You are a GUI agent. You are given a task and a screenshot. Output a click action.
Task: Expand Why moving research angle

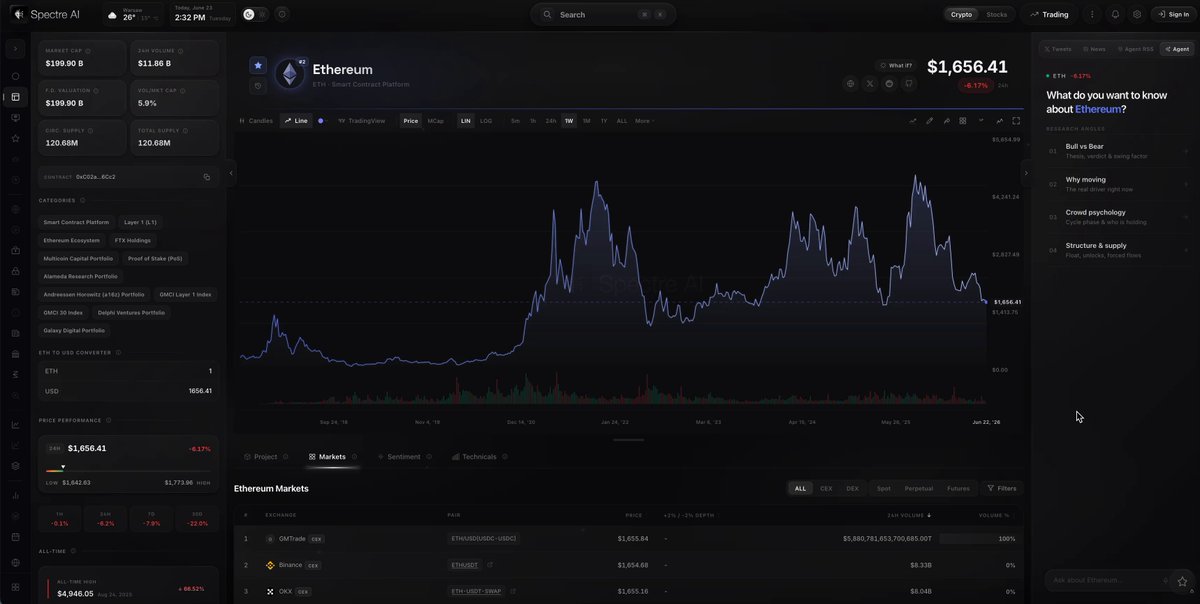(x=1118, y=184)
